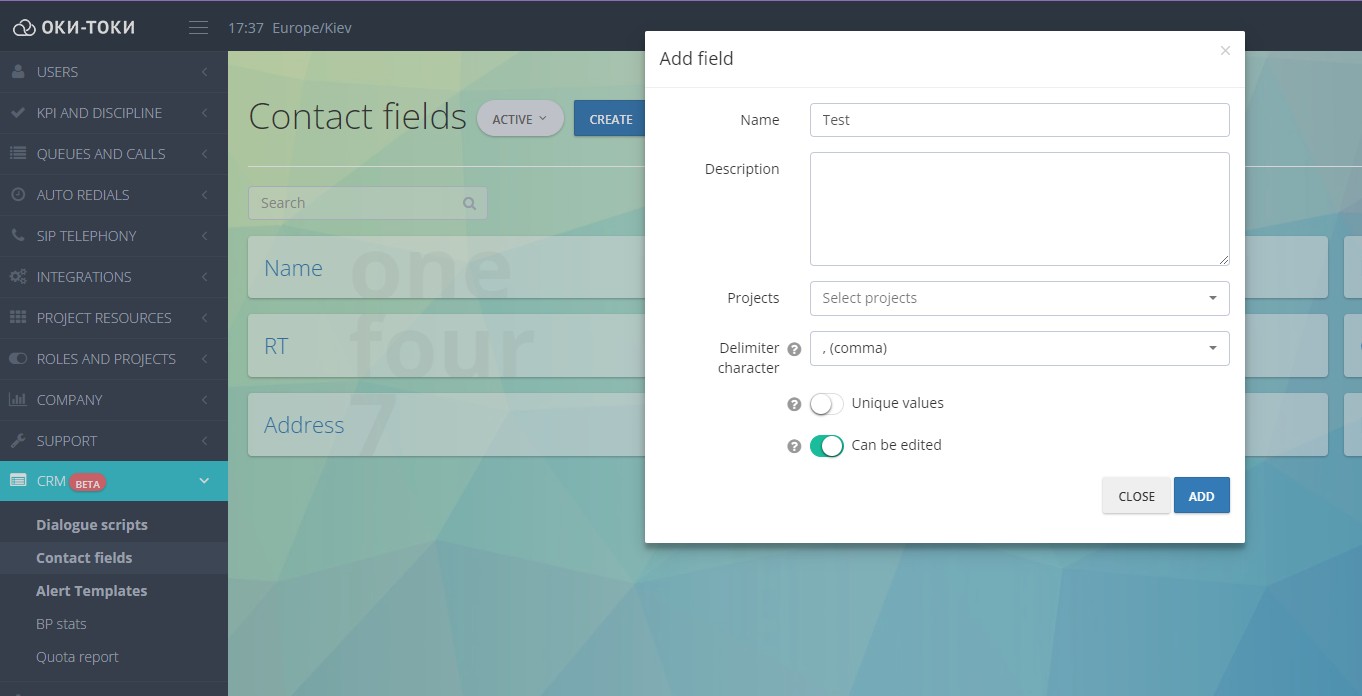Click the Search input field
Viewport: 1362px width, 696px height.
coord(367,203)
